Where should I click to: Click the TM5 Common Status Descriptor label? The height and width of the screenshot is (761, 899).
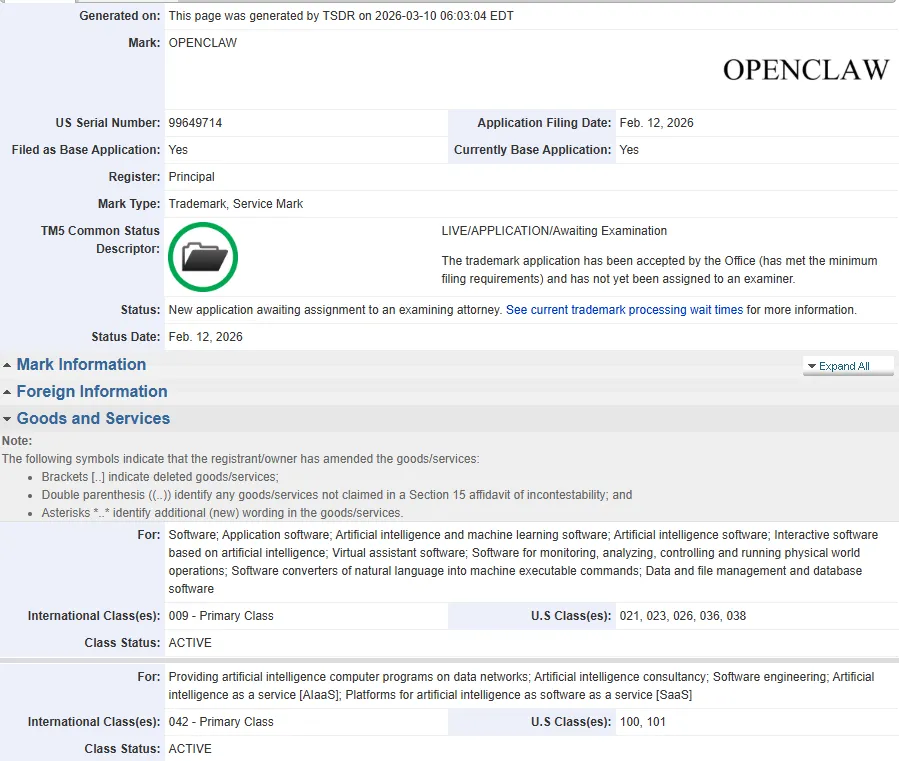[100, 240]
